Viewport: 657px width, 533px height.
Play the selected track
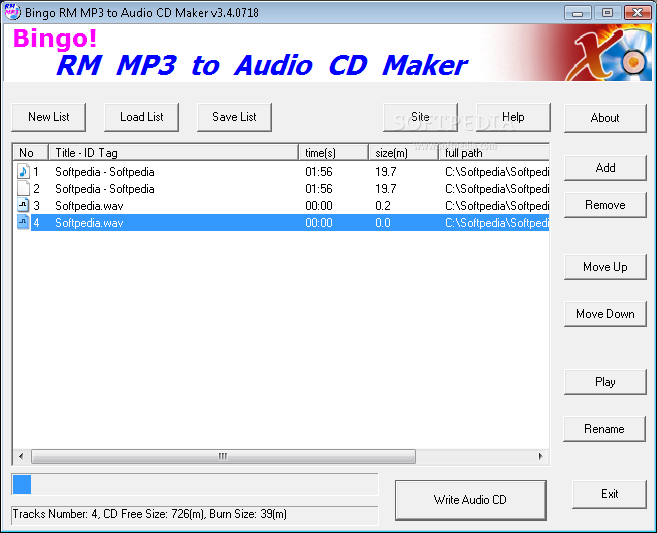click(605, 382)
